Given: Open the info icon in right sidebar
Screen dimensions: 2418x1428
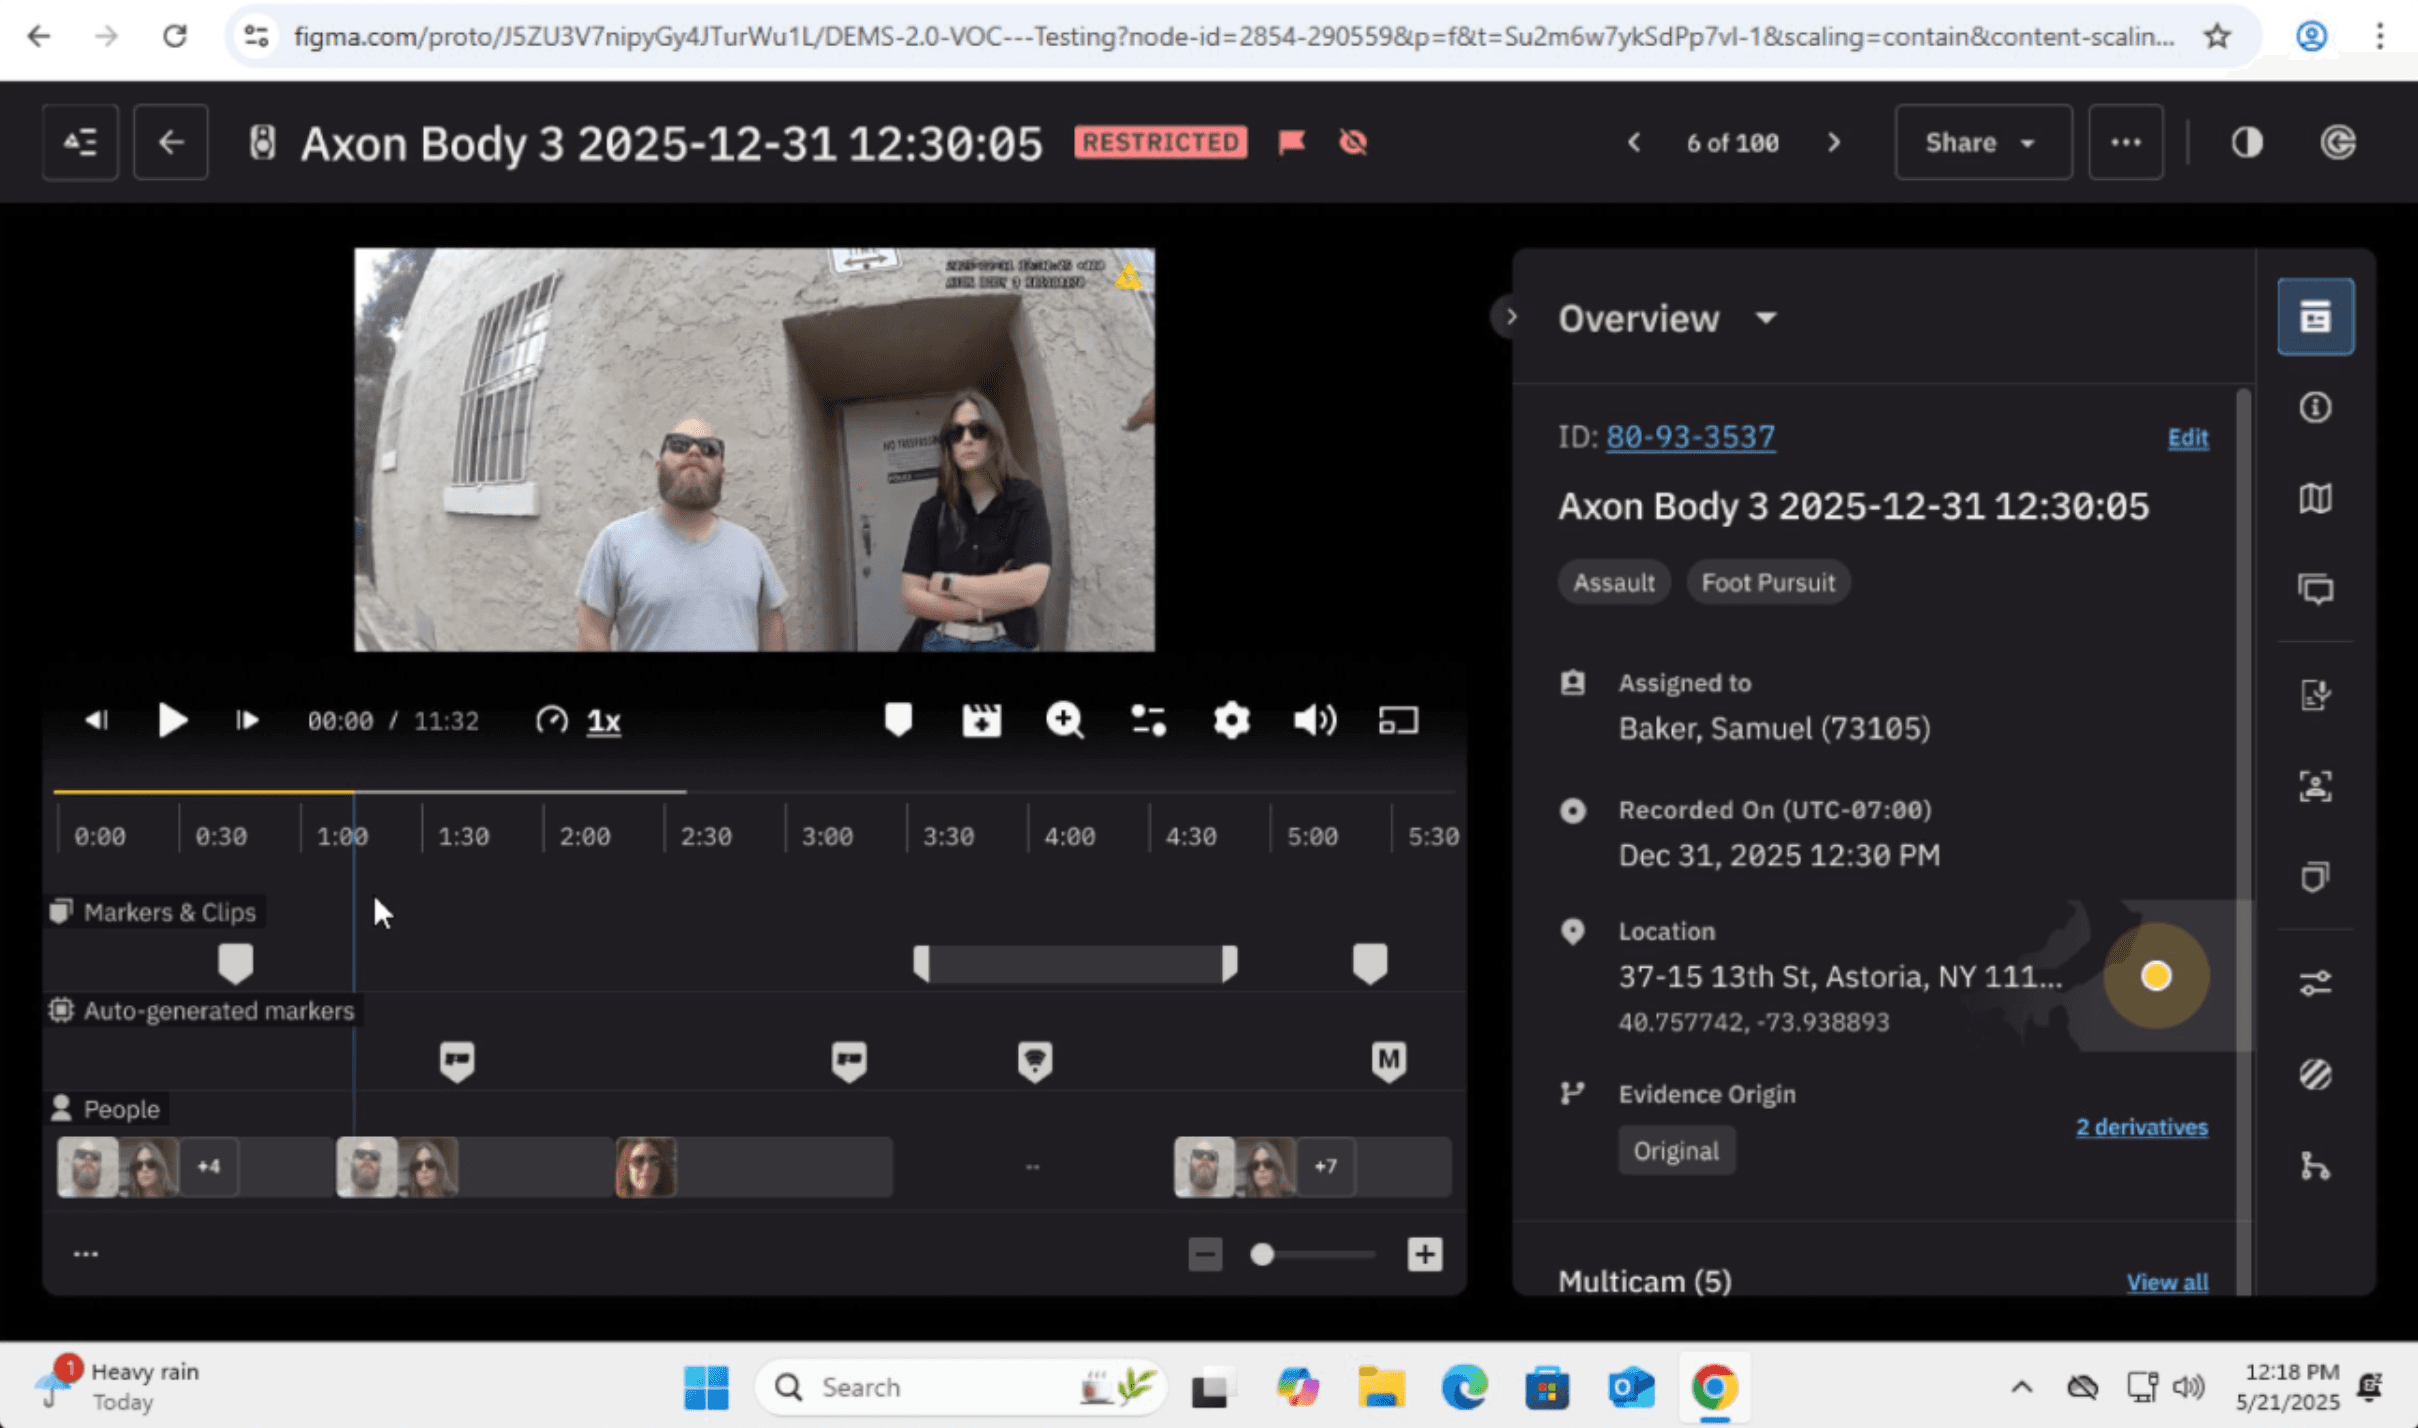Looking at the screenshot, I should pos(2315,408).
